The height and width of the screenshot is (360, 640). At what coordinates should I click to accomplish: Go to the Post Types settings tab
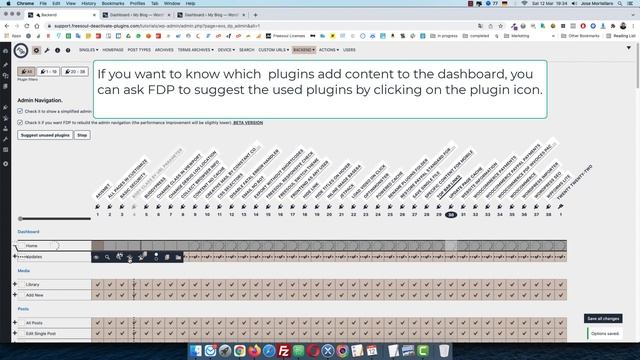coord(139,50)
